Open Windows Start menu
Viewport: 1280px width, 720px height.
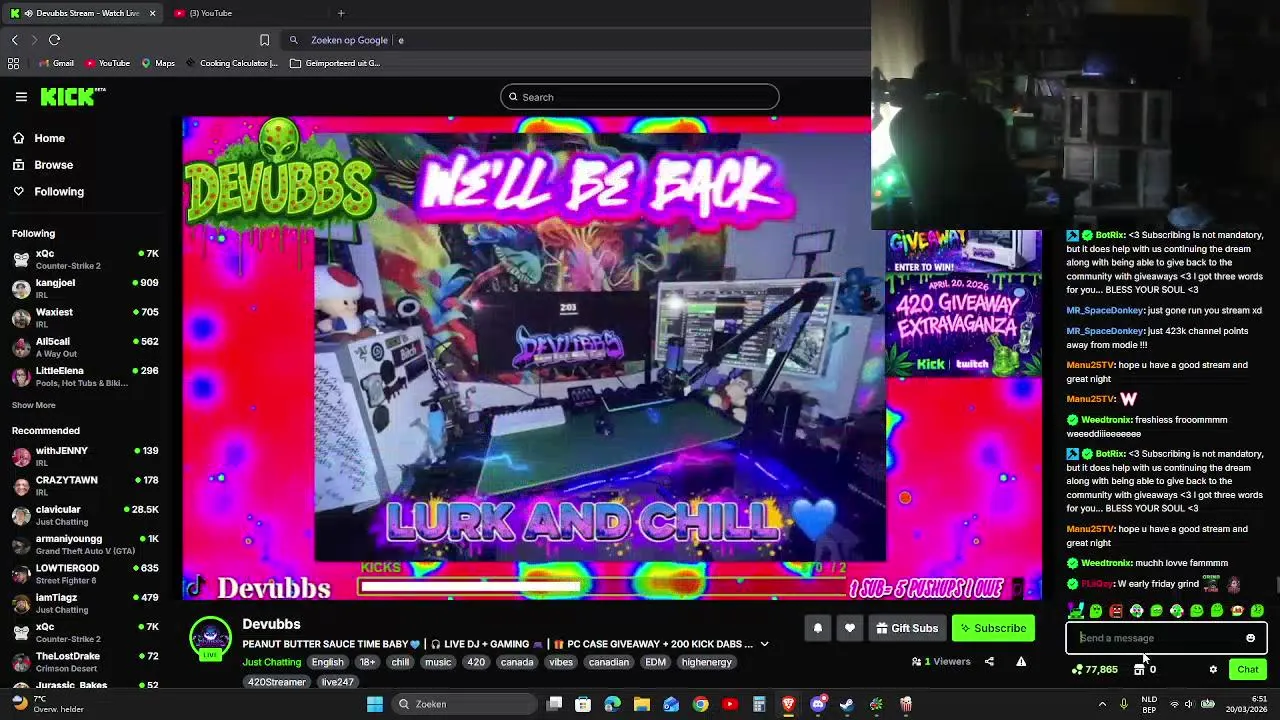click(374, 704)
